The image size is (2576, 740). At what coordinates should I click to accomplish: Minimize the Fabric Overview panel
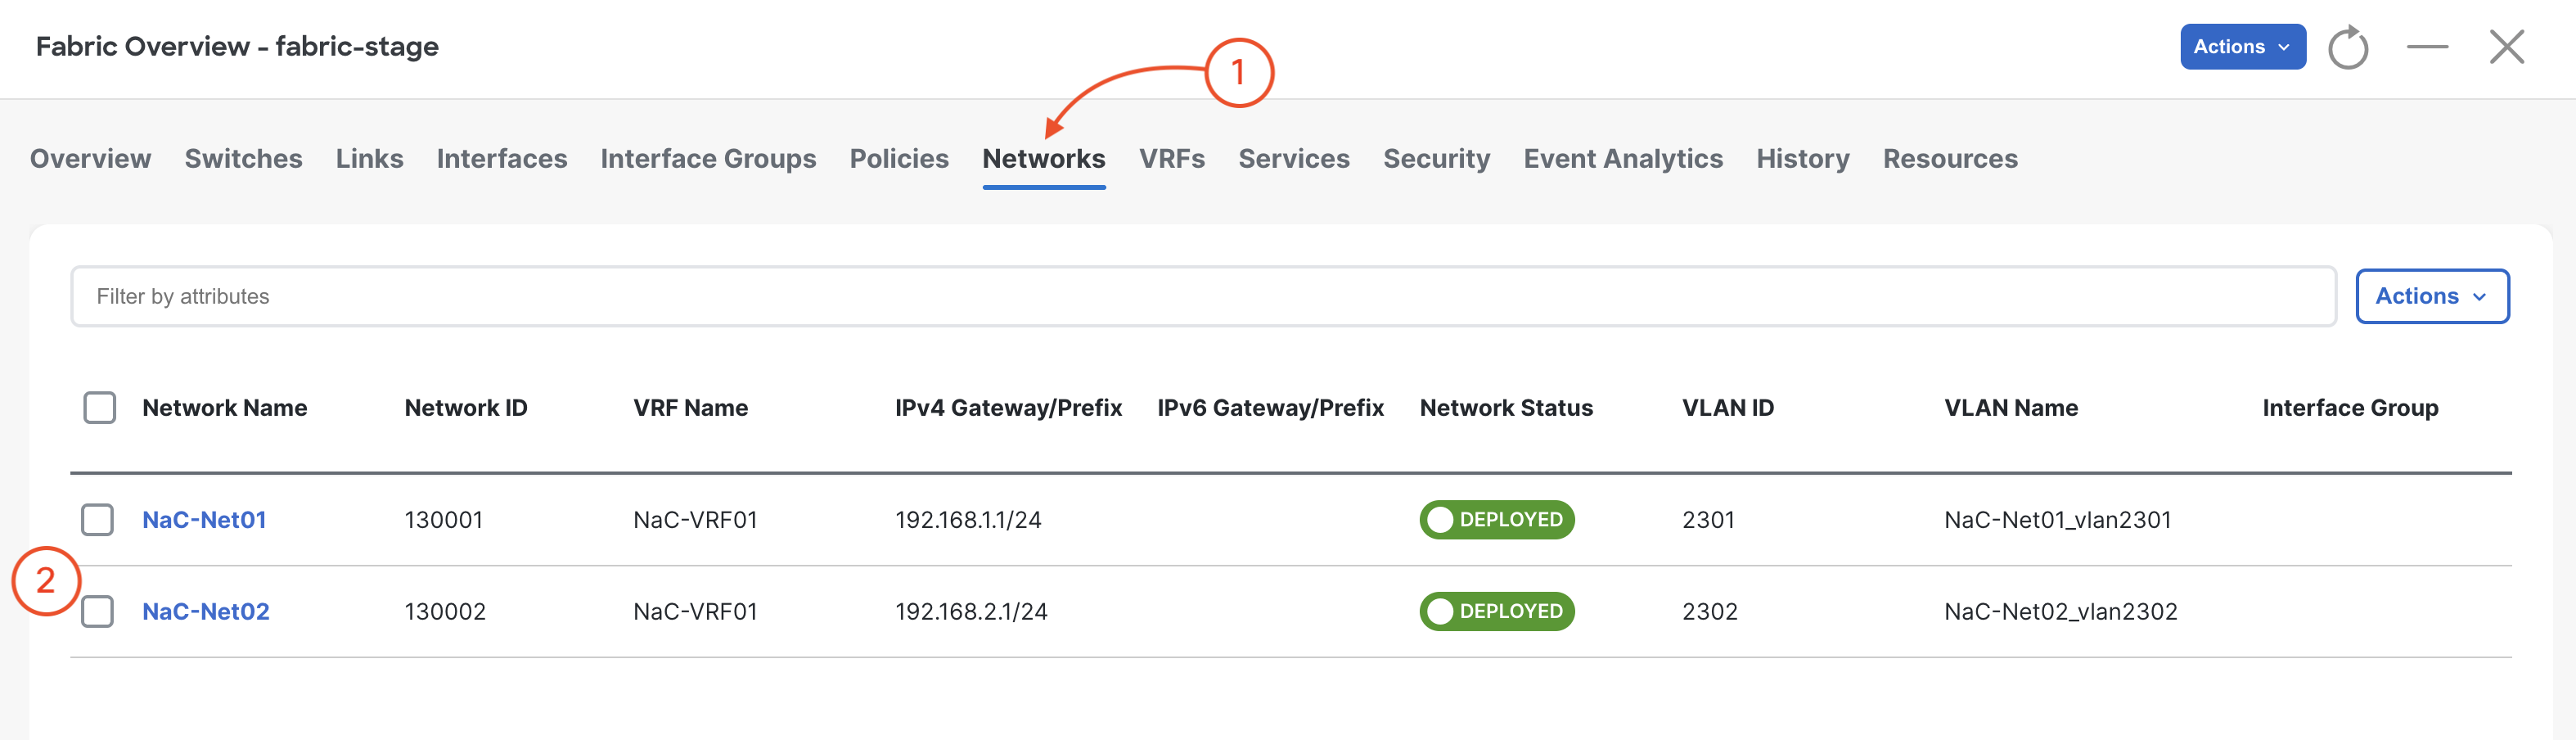(x=2427, y=47)
